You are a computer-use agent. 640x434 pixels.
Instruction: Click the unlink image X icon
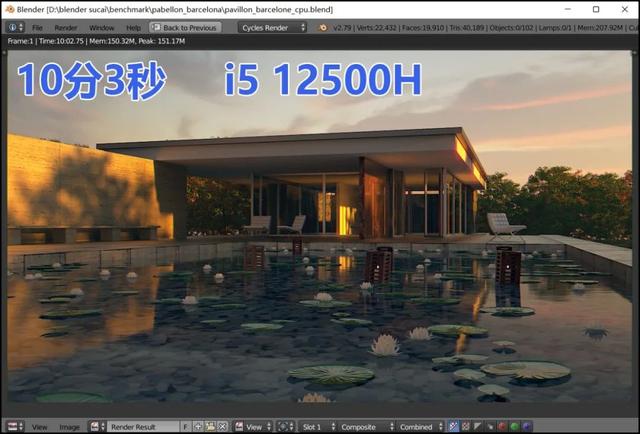[x=222, y=427]
